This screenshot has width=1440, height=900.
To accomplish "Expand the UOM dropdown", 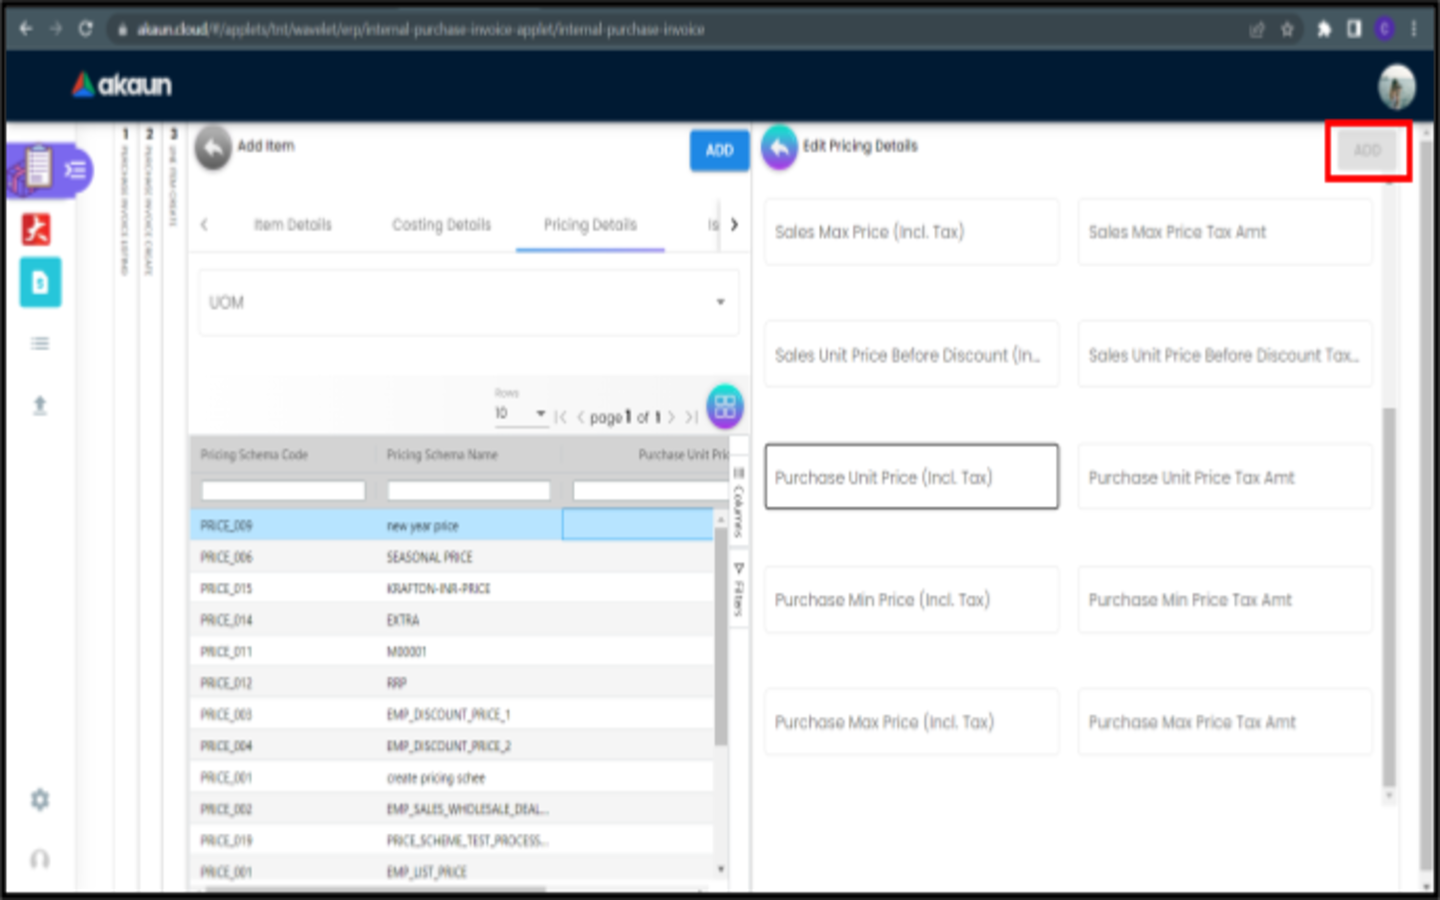I will point(719,302).
